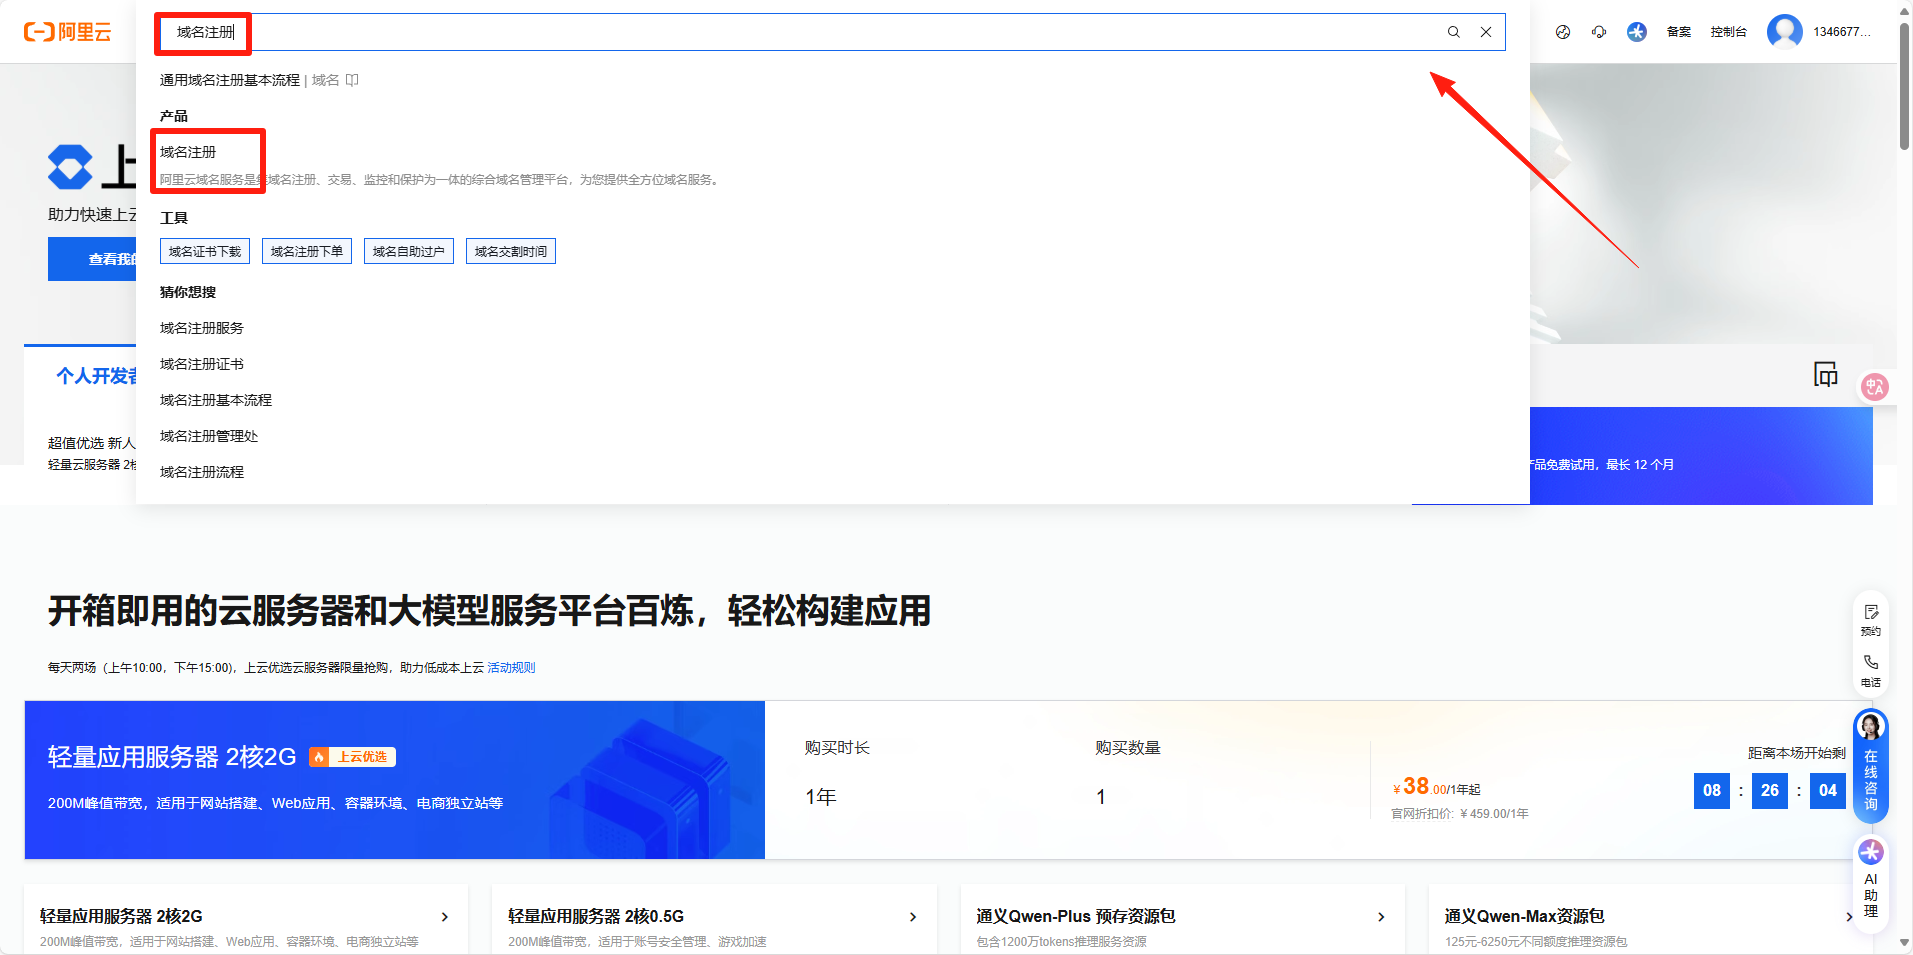Select suggestion 域名注册流程
1913x955 pixels.
pos(202,472)
